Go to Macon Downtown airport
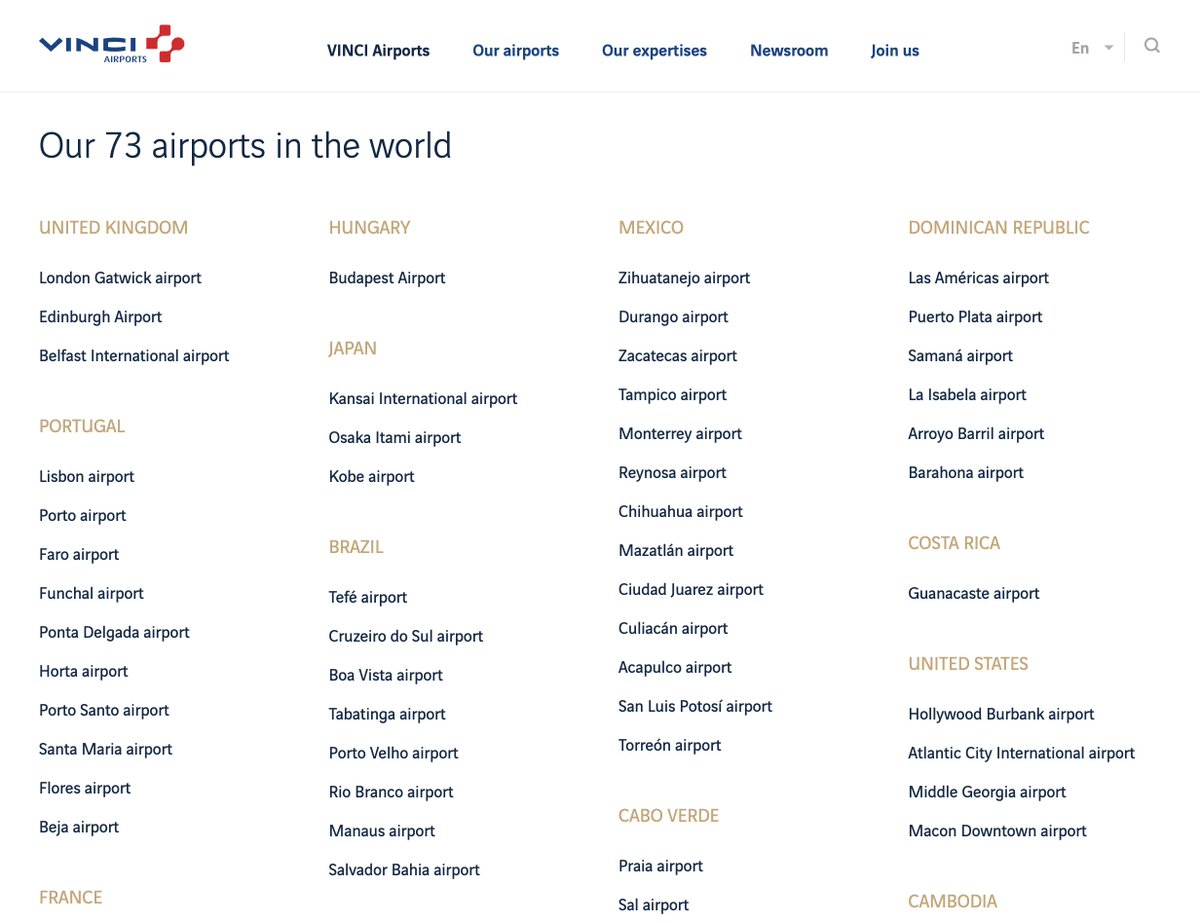 997,832
